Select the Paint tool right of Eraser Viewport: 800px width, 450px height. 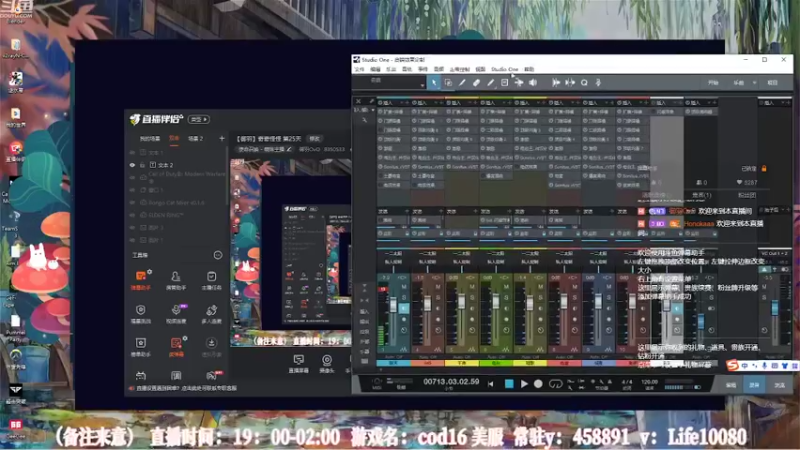490,83
